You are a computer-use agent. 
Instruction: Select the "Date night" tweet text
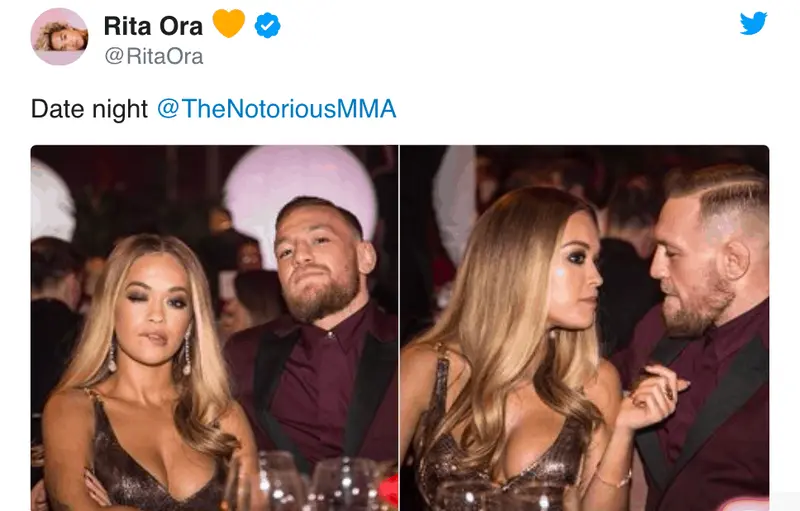point(89,109)
